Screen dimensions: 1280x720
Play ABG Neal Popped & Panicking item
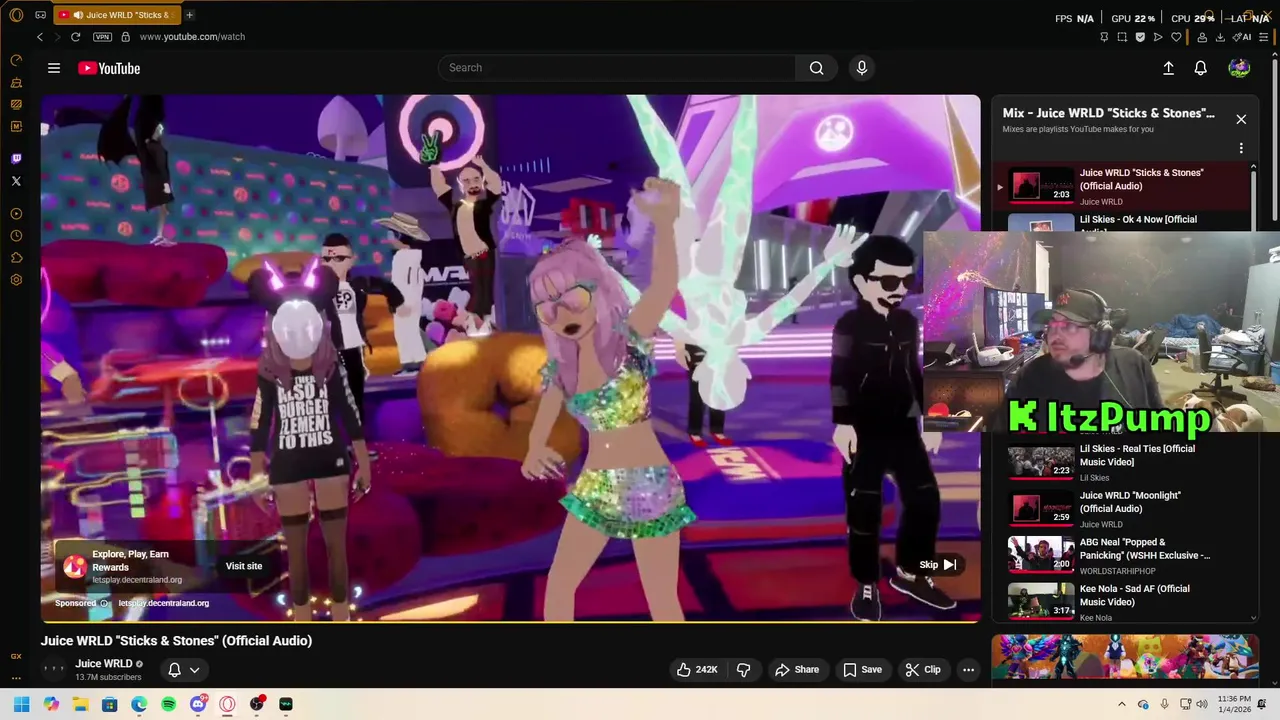(1120, 556)
